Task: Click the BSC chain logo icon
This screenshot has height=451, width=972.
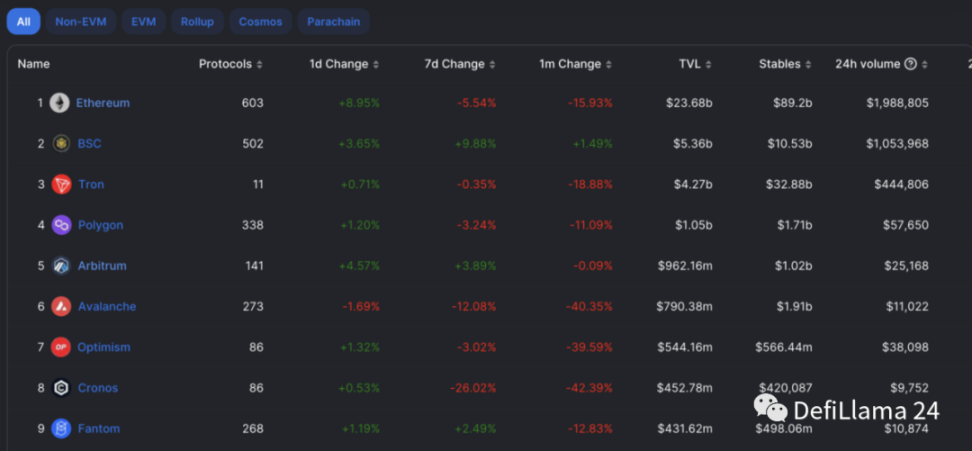Action: pos(61,144)
